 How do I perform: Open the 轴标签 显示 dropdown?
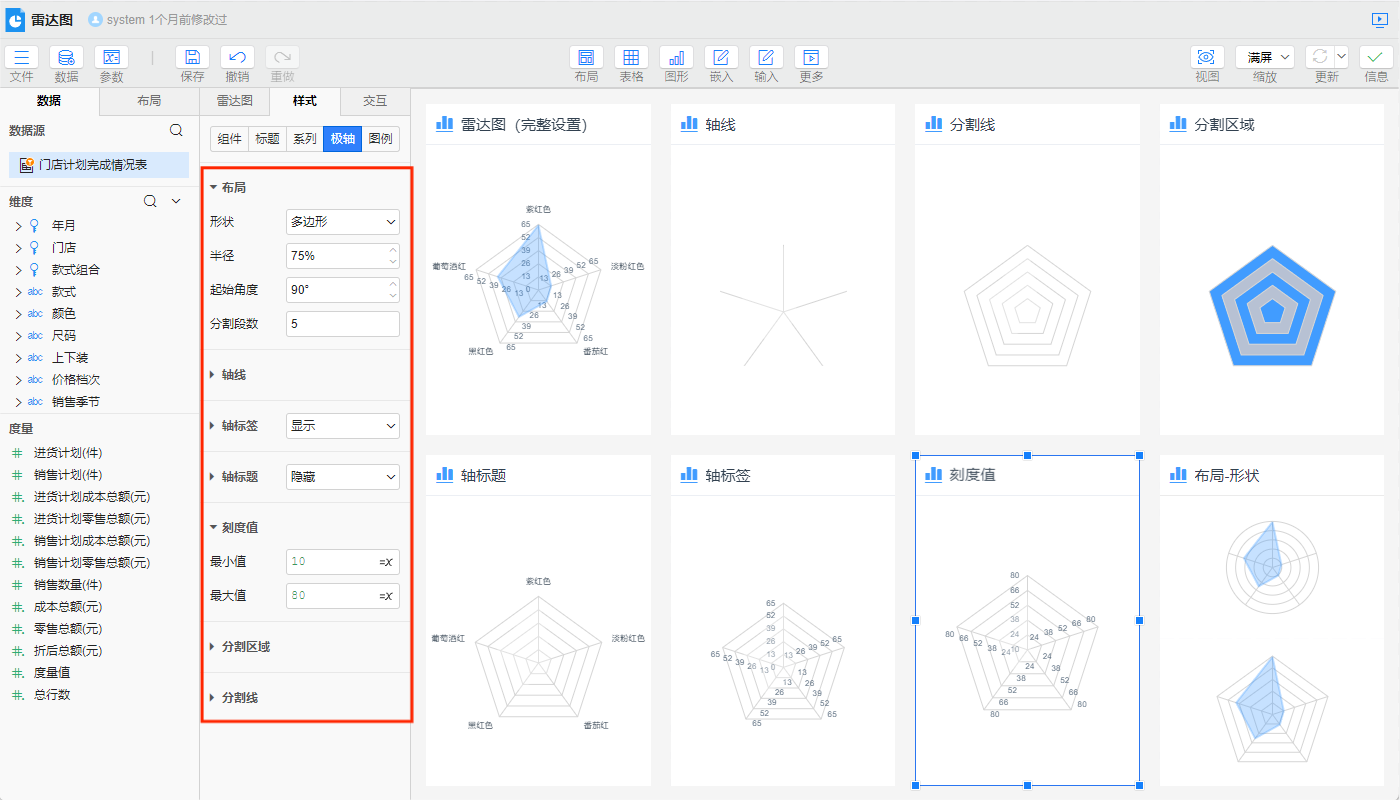[x=342, y=426]
